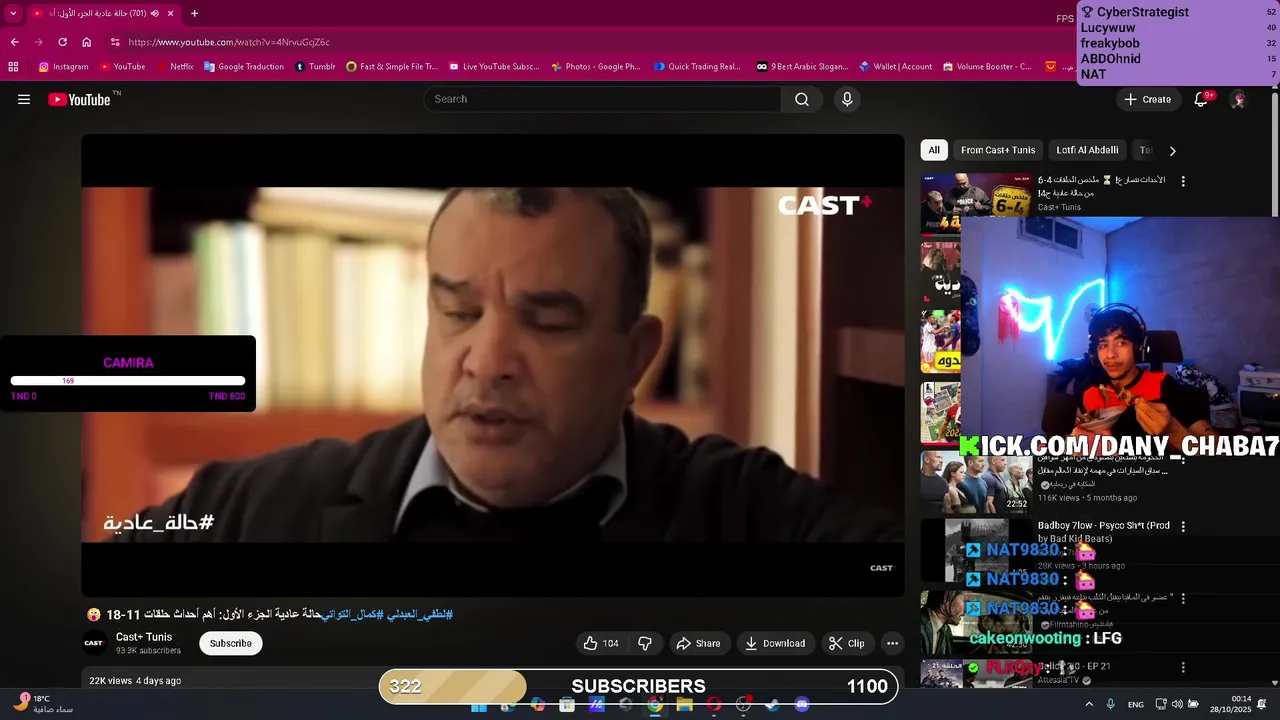Open the YouTube guide hamburger menu
The width and height of the screenshot is (1280, 720).
24,99
